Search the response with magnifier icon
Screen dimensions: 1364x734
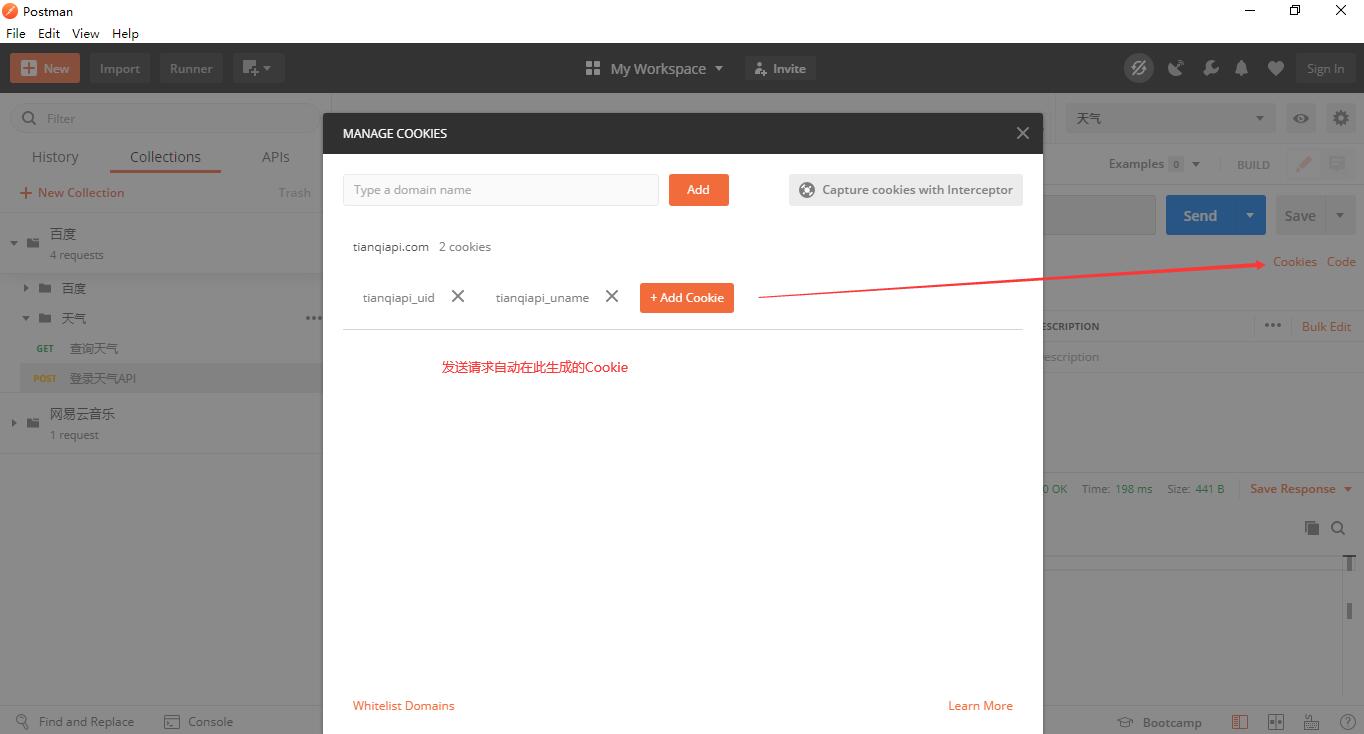1338,528
